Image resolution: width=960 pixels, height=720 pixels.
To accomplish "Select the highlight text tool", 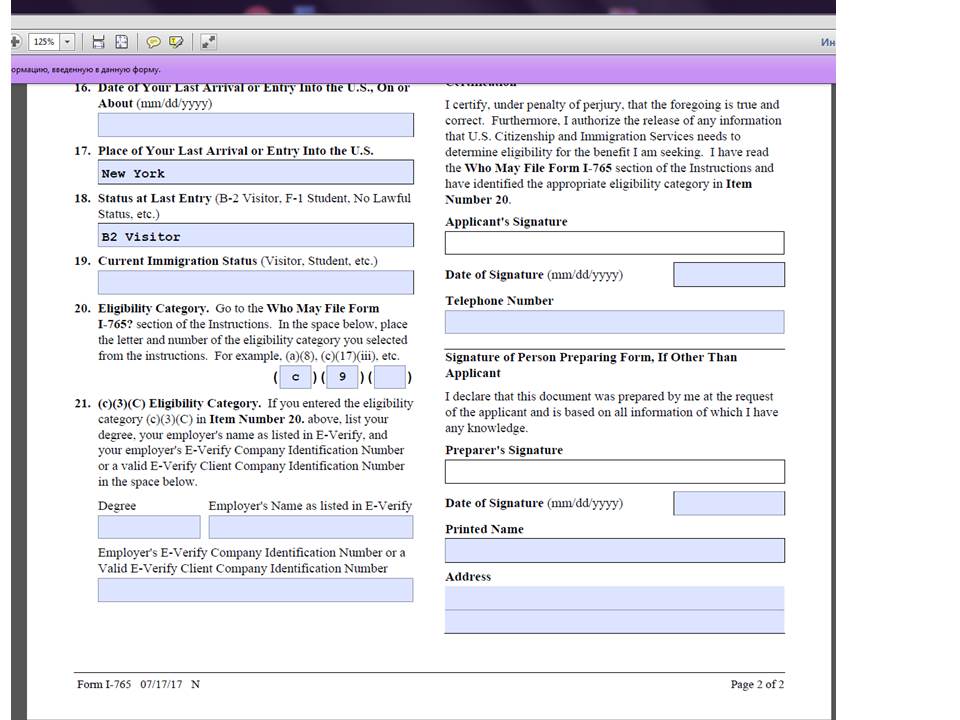I will [176, 42].
